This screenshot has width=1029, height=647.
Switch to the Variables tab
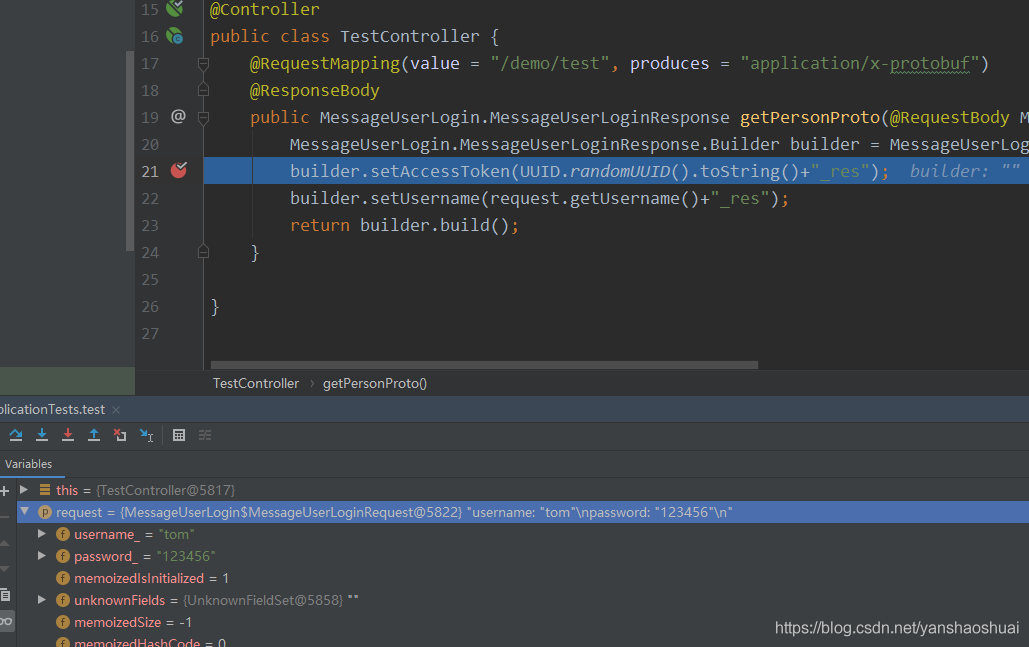tap(28, 464)
